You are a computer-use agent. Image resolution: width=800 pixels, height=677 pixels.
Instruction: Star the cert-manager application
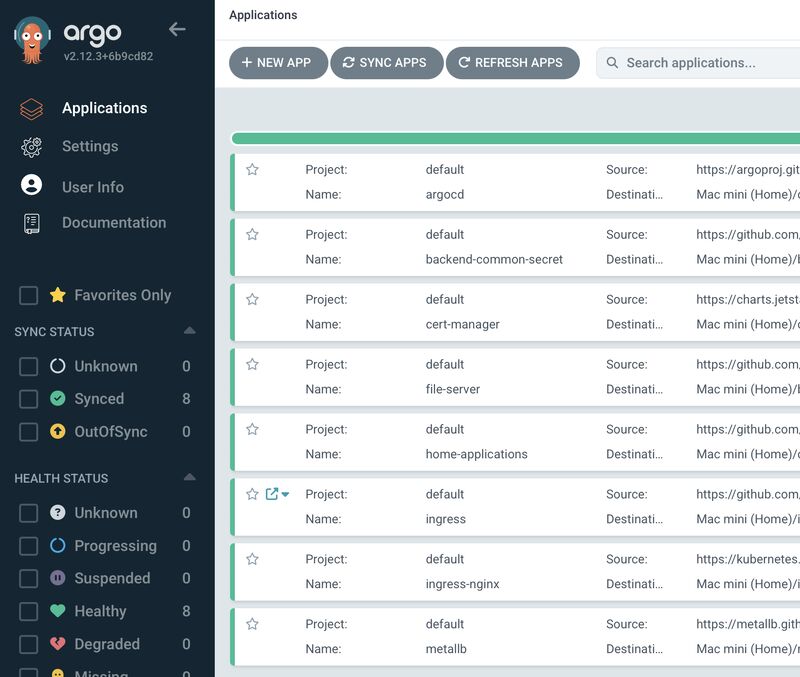tap(252, 300)
